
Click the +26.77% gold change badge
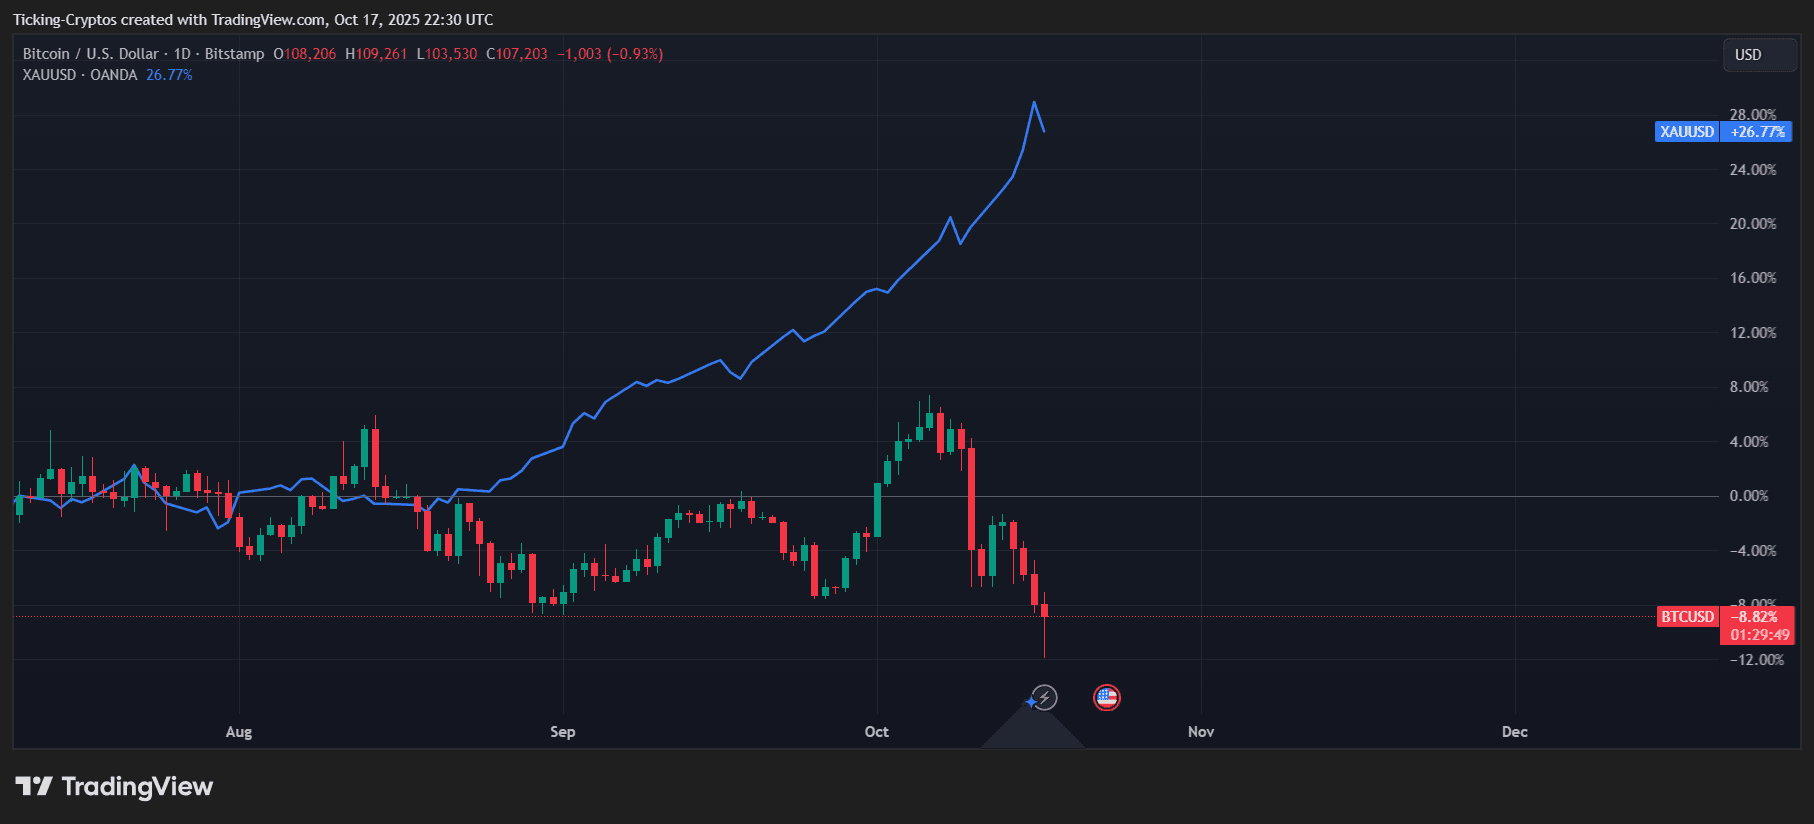(1757, 132)
